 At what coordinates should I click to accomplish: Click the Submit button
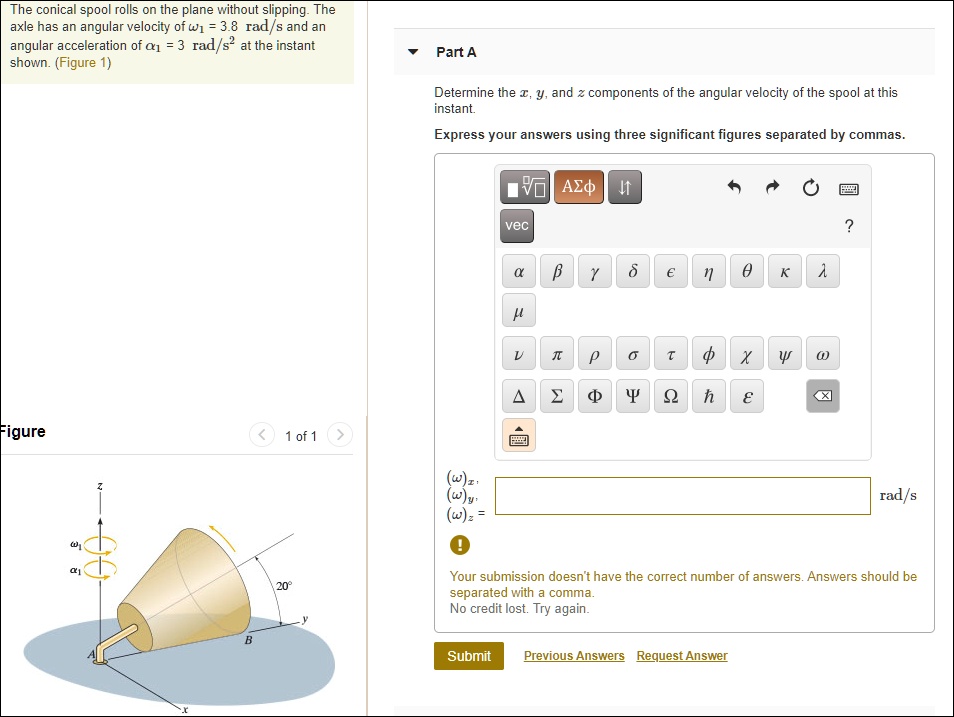(x=468, y=655)
